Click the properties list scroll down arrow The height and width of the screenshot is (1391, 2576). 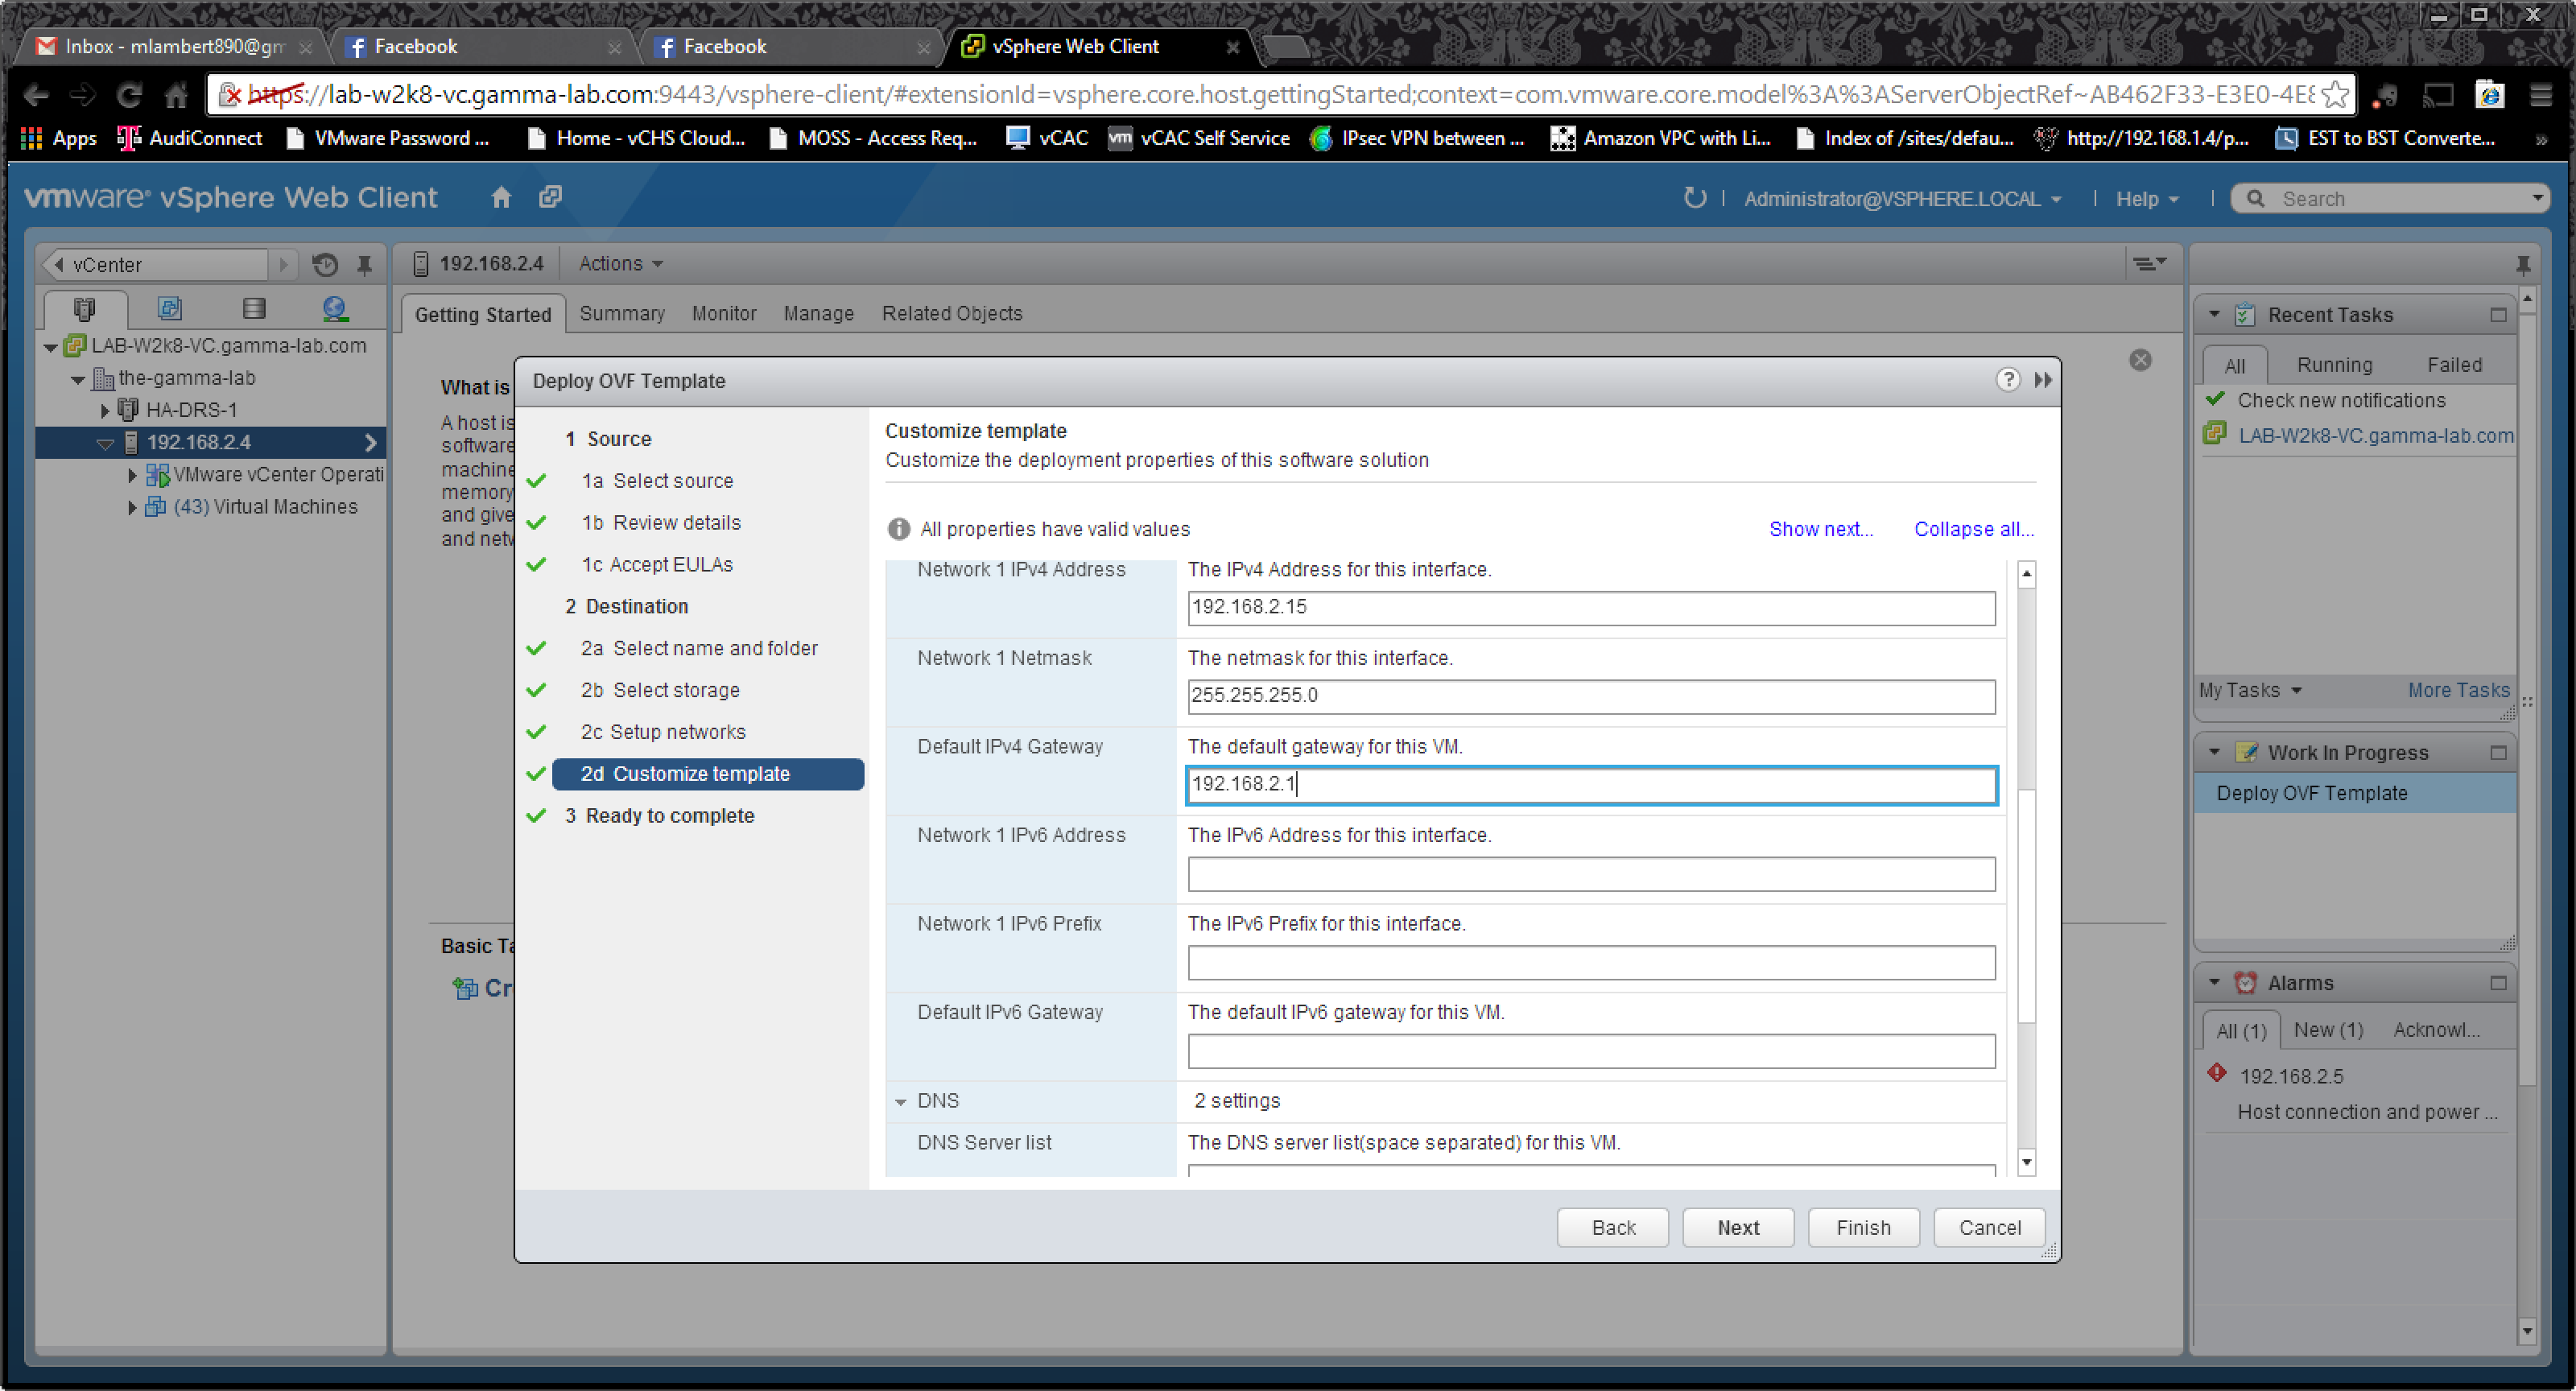pyautogui.click(x=2026, y=1162)
